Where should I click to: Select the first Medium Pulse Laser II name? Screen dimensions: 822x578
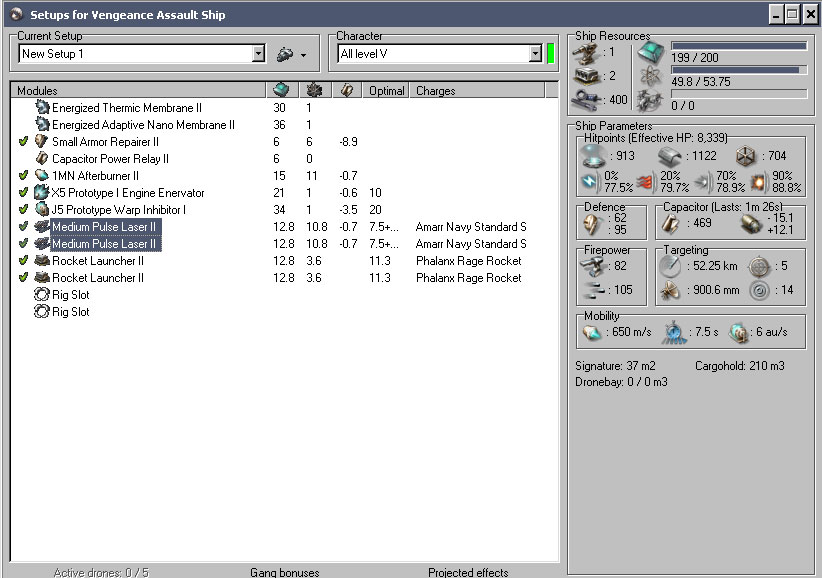tap(104, 227)
